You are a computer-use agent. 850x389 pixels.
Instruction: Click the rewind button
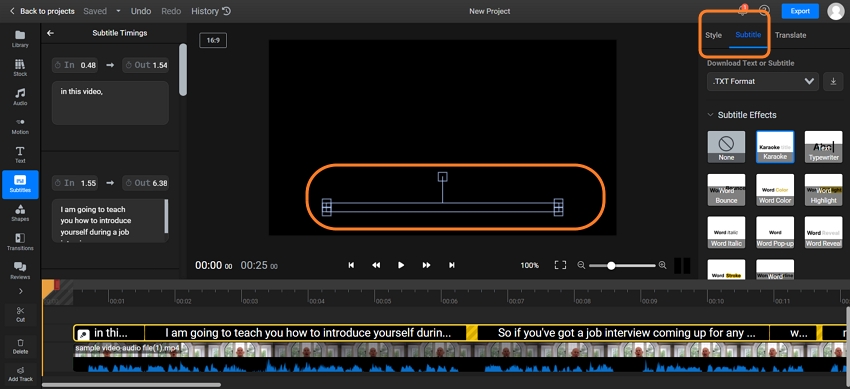click(376, 265)
